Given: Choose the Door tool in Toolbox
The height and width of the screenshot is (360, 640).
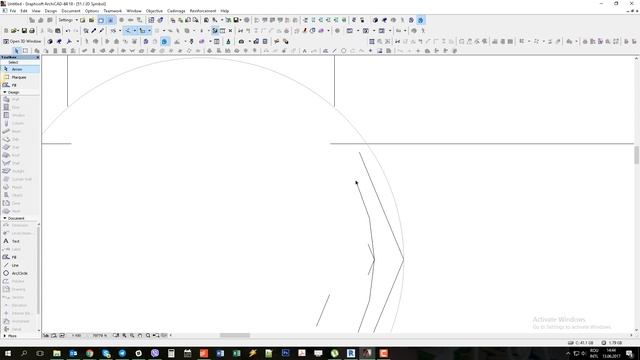Looking at the screenshot, I should click(20, 107).
